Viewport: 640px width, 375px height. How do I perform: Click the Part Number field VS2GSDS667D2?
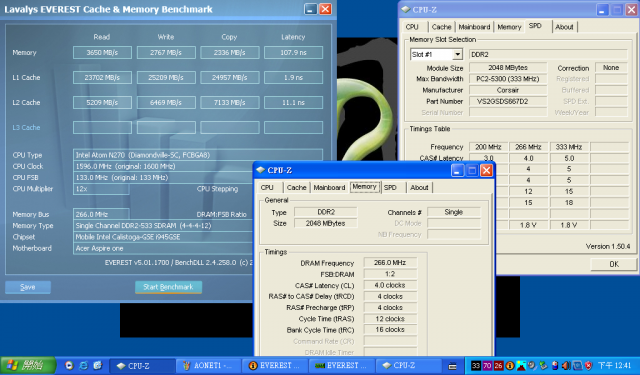click(x=508, y=101)
